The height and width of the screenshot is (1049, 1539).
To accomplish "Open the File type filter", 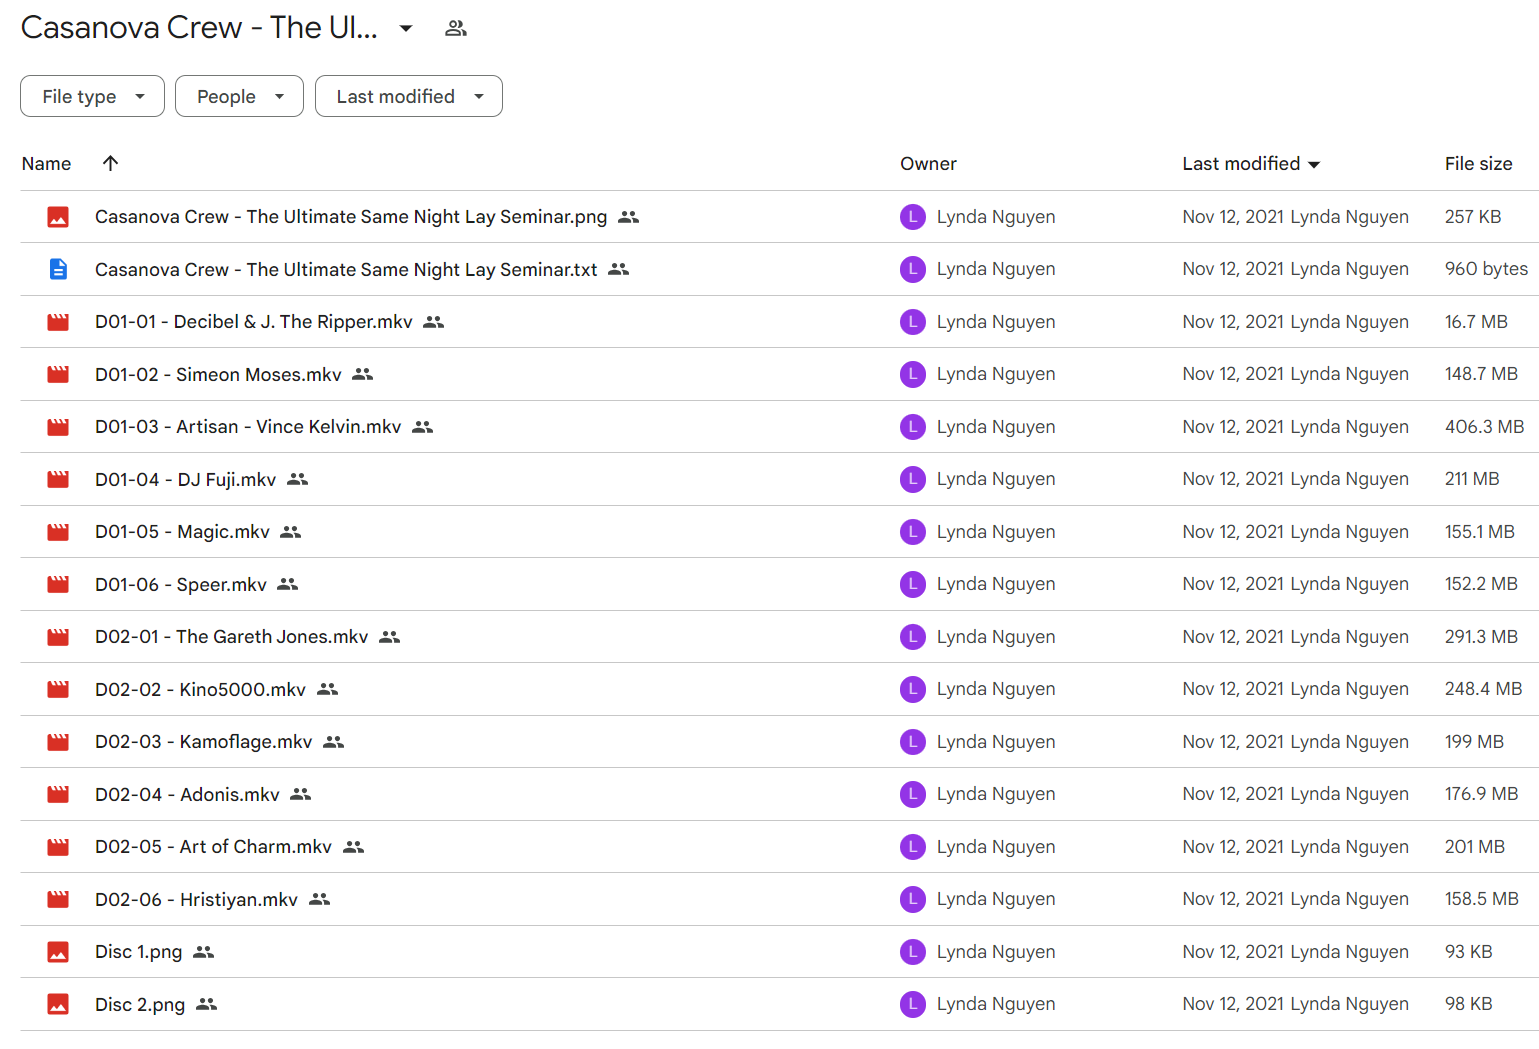I will pyautogui.click(x=92, y=96).
